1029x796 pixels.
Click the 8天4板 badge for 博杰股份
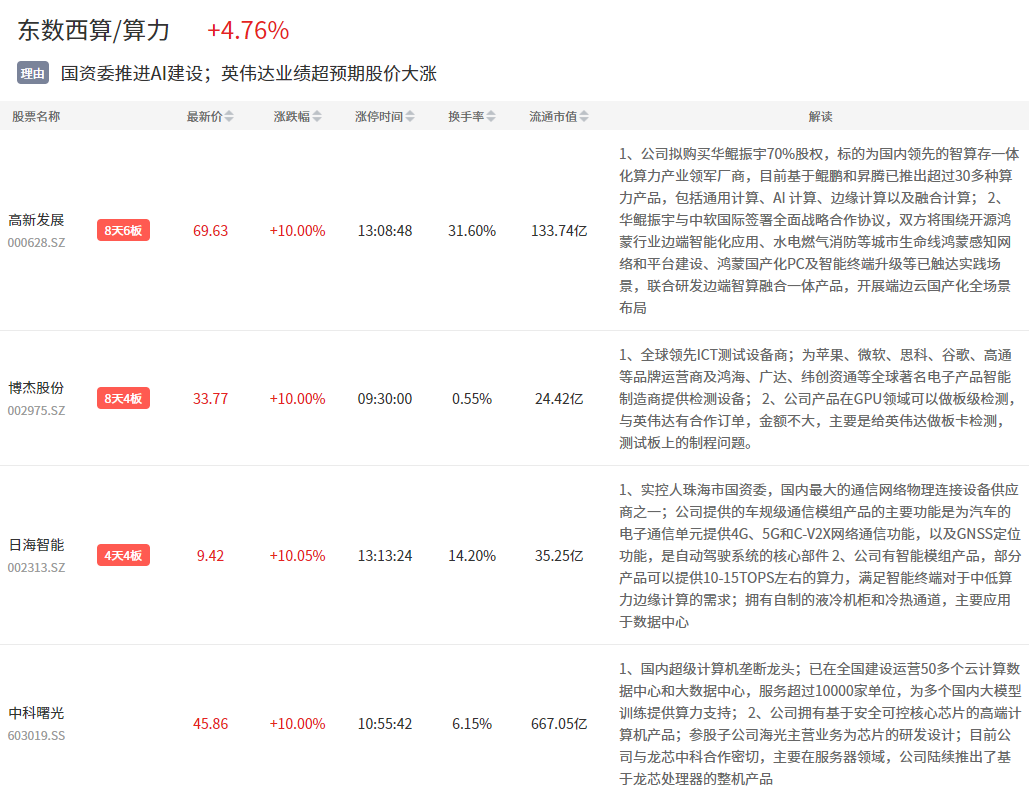coord(123,398)
